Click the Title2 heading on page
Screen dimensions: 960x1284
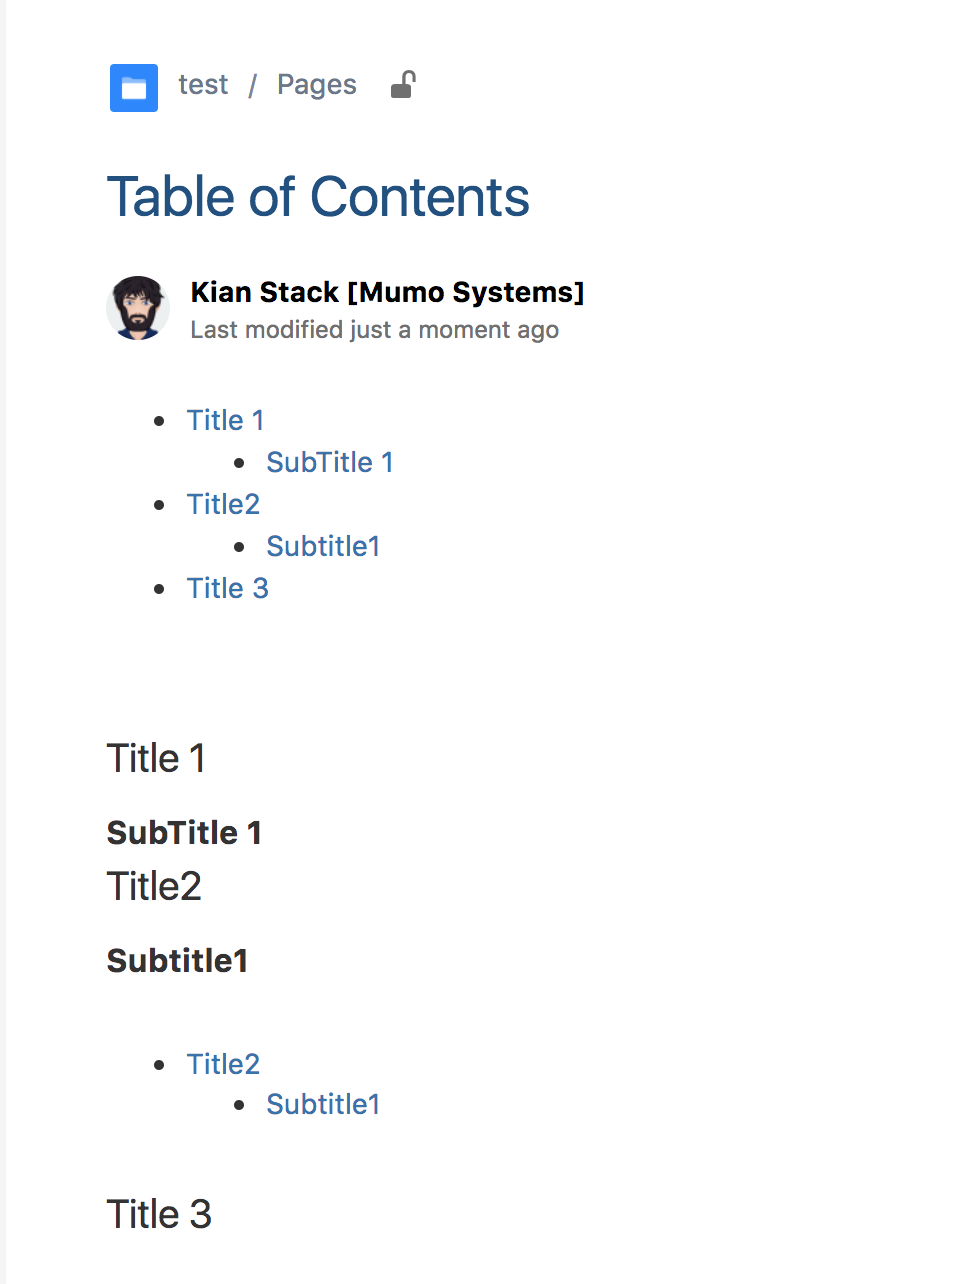(x=154, y=886)
